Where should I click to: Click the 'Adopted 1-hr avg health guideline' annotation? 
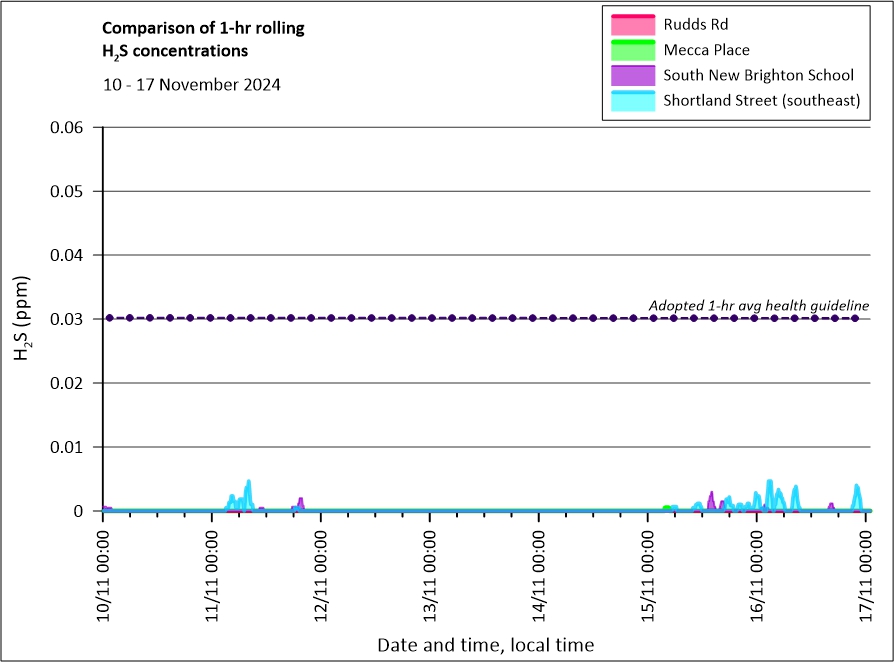(758, 305)
